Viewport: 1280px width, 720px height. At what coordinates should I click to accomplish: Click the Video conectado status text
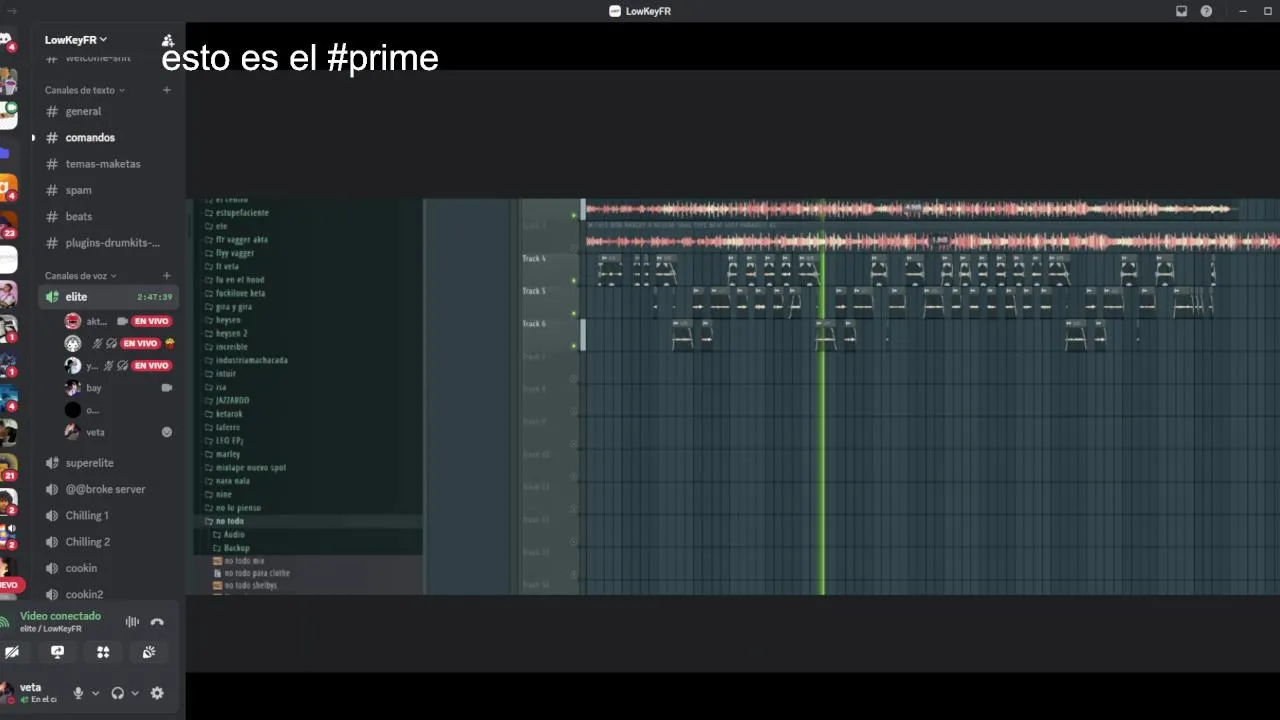click(60, 616)
